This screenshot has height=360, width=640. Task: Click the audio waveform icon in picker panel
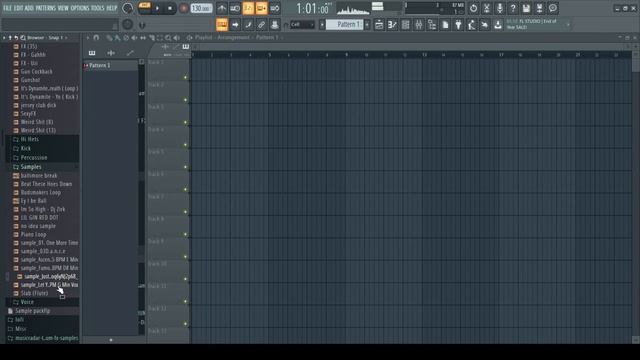[x=111, y=53]
